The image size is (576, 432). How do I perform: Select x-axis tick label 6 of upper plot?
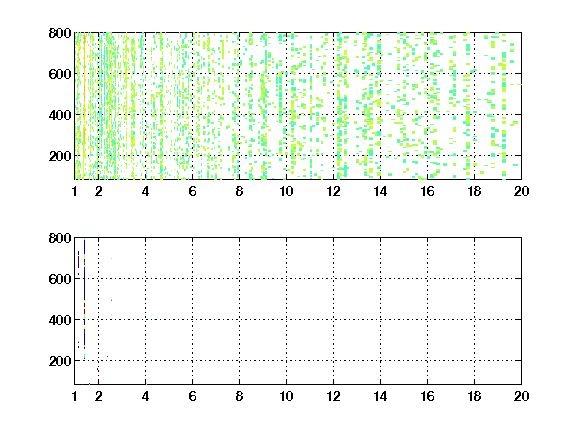[192, 191]
